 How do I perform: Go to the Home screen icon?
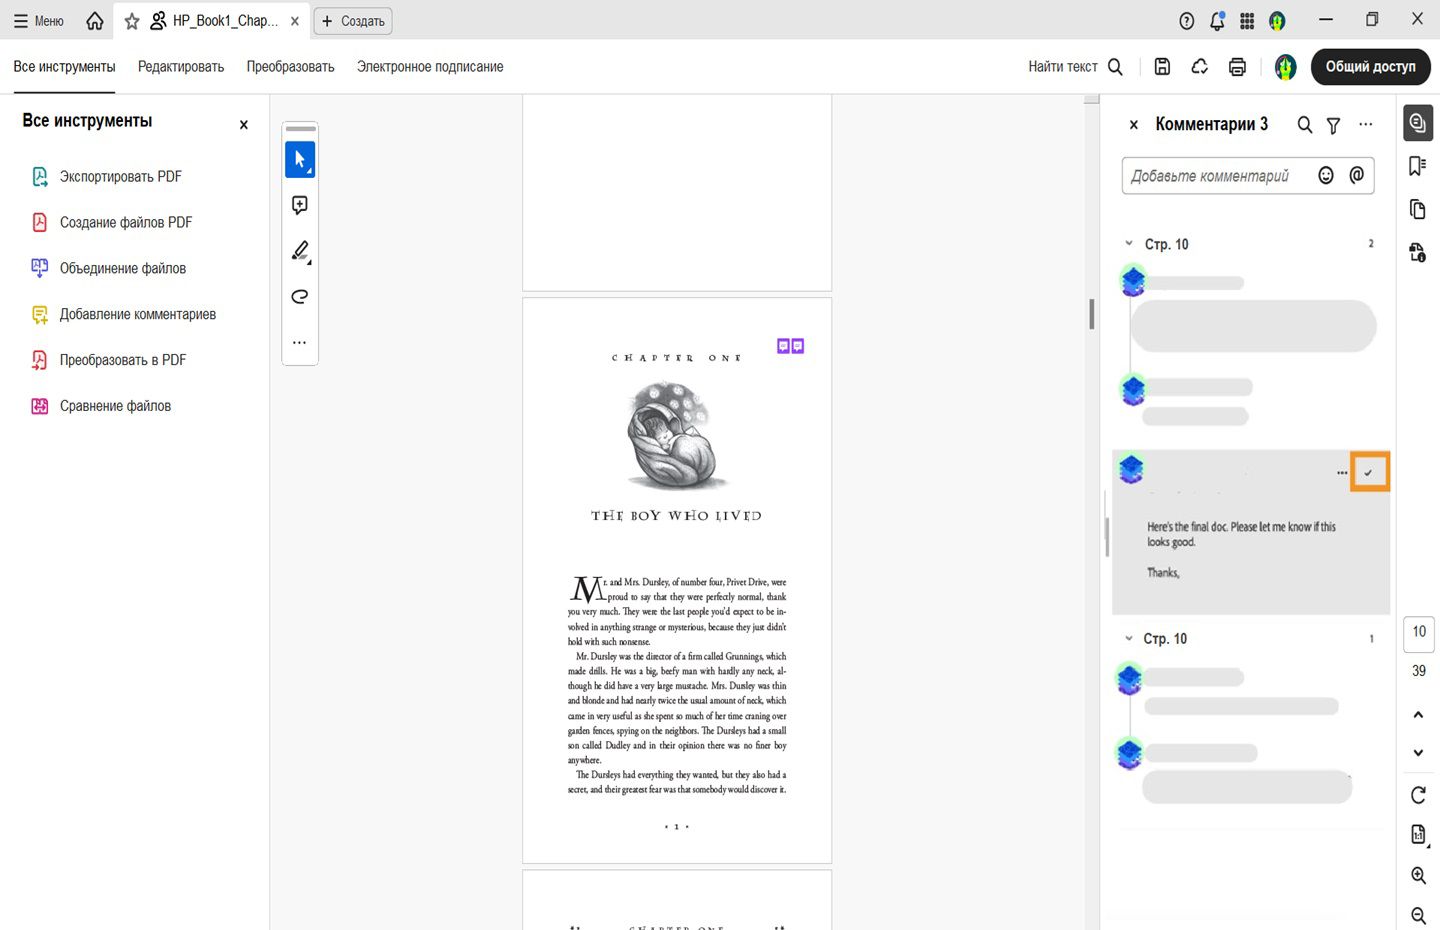(95, 21)
